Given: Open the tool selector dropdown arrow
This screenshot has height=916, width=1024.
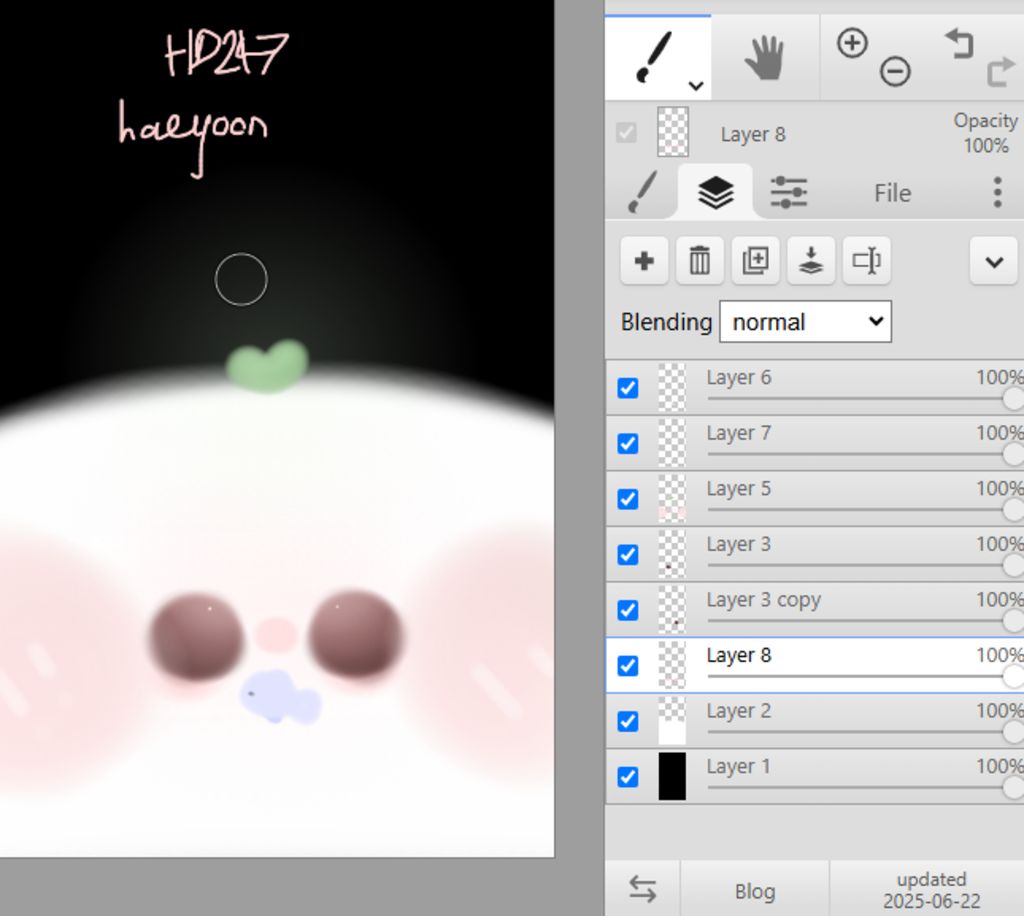Looking at the screenshot, I should tap(696, 86).
